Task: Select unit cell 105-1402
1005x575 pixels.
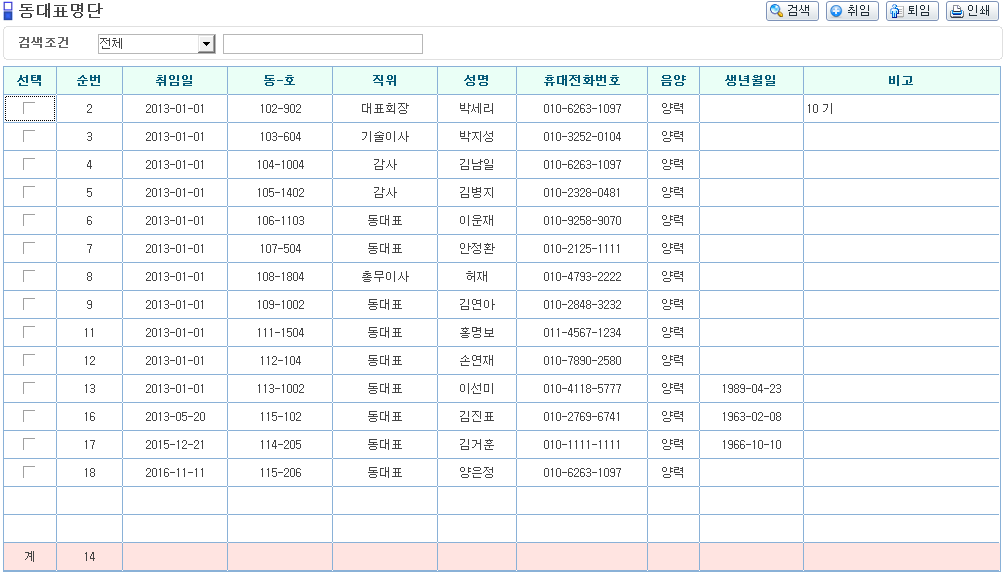Action: 280,192
